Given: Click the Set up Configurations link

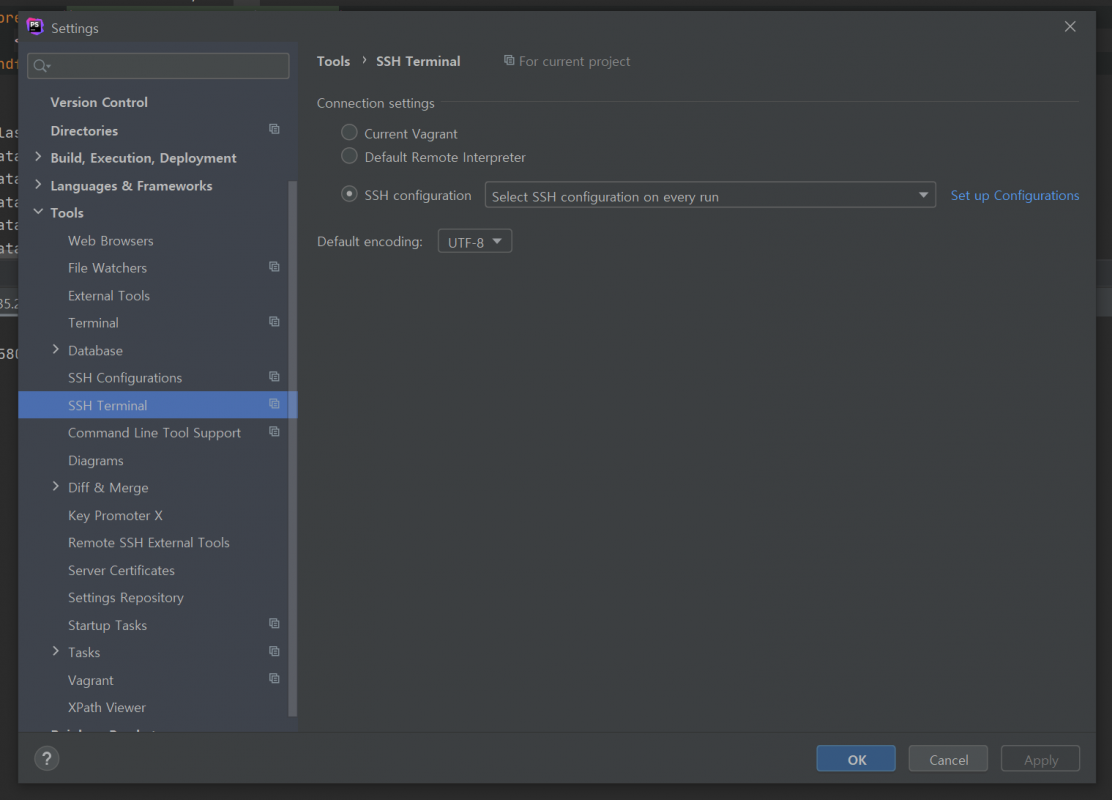Looking at the screenshot, I should (1015, 195).
